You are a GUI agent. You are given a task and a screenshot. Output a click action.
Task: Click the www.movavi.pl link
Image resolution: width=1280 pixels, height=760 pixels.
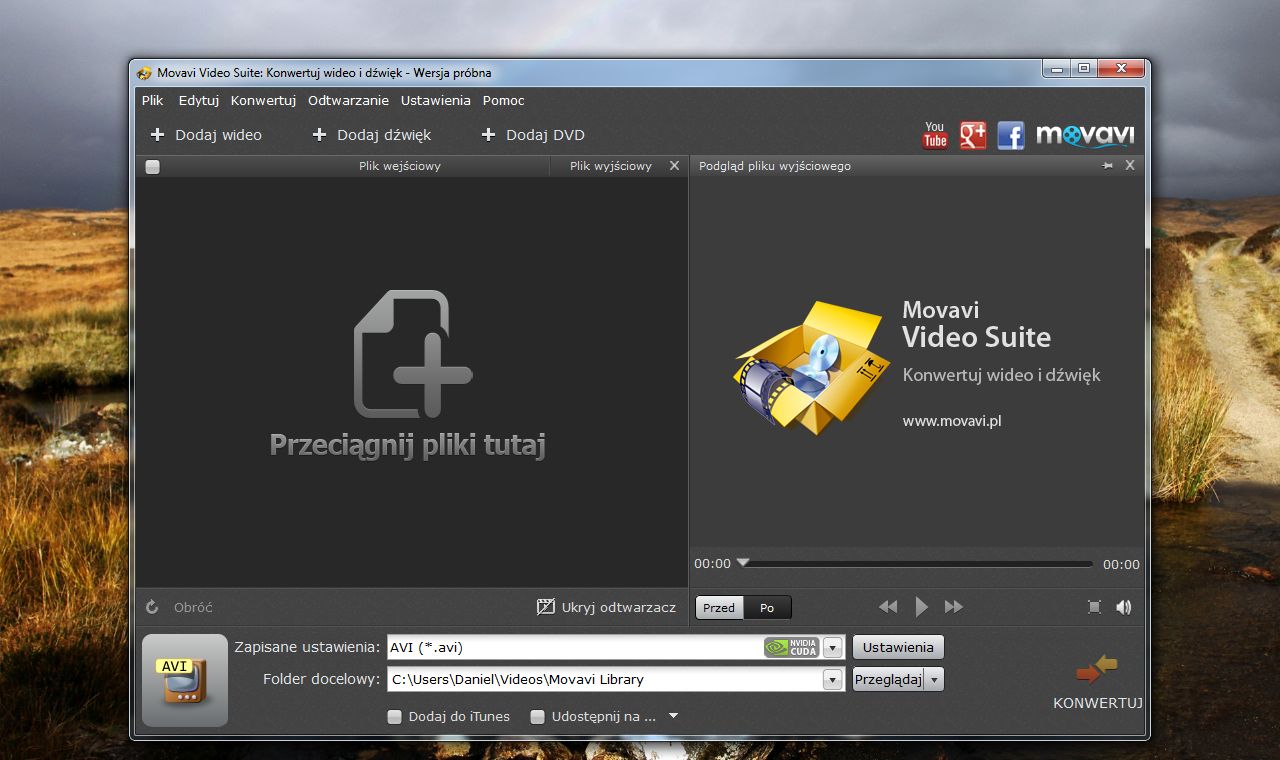pyautogui.click(x=952, y=421)
